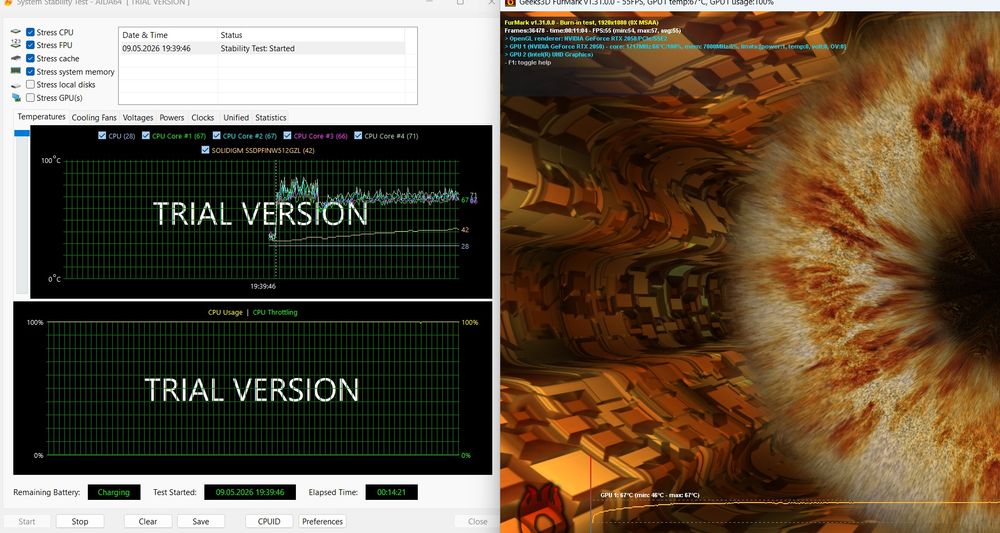This screenshot has height=533, width=1000.
Task: Click the 19:39:46 time marker on temperature graph
Action: (263, 286)
